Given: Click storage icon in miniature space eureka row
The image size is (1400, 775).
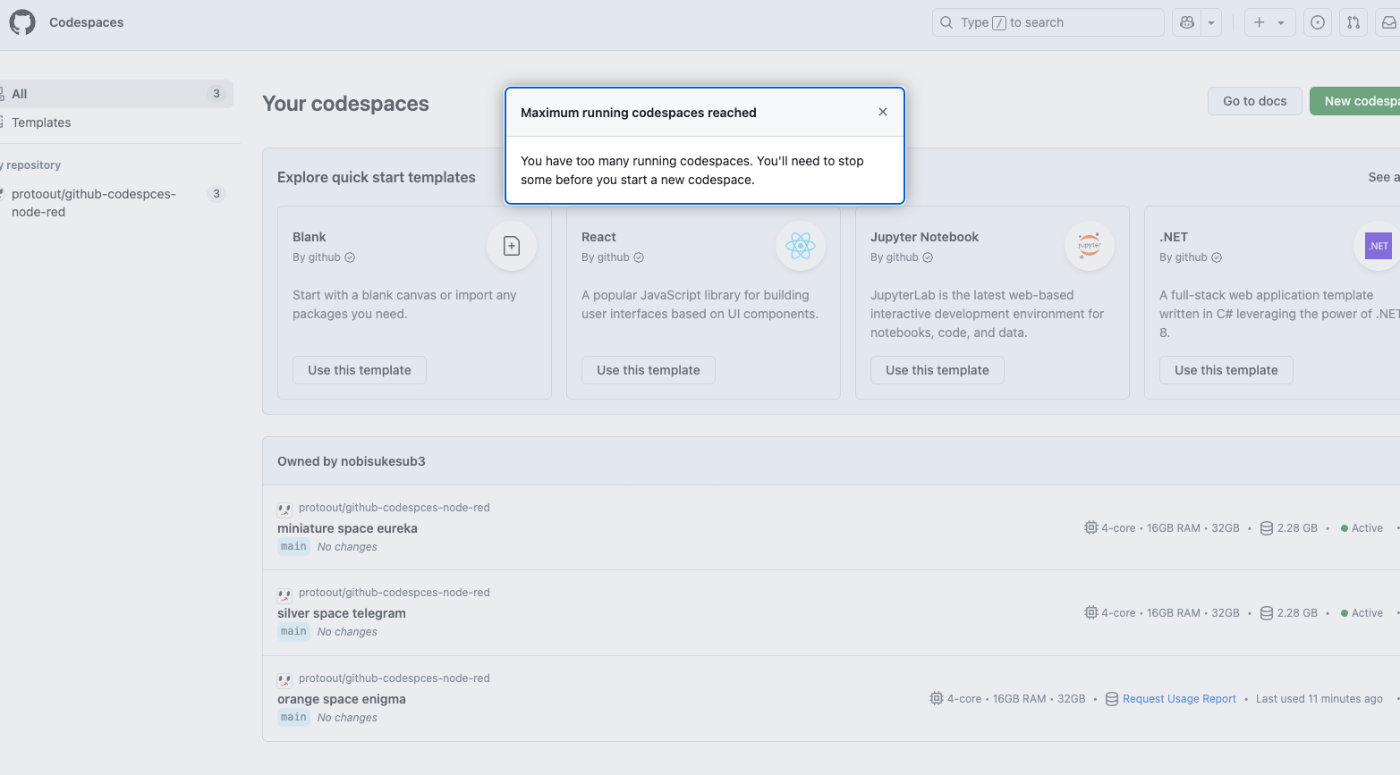Looking at the screenshot, I should click(1266, 528).
